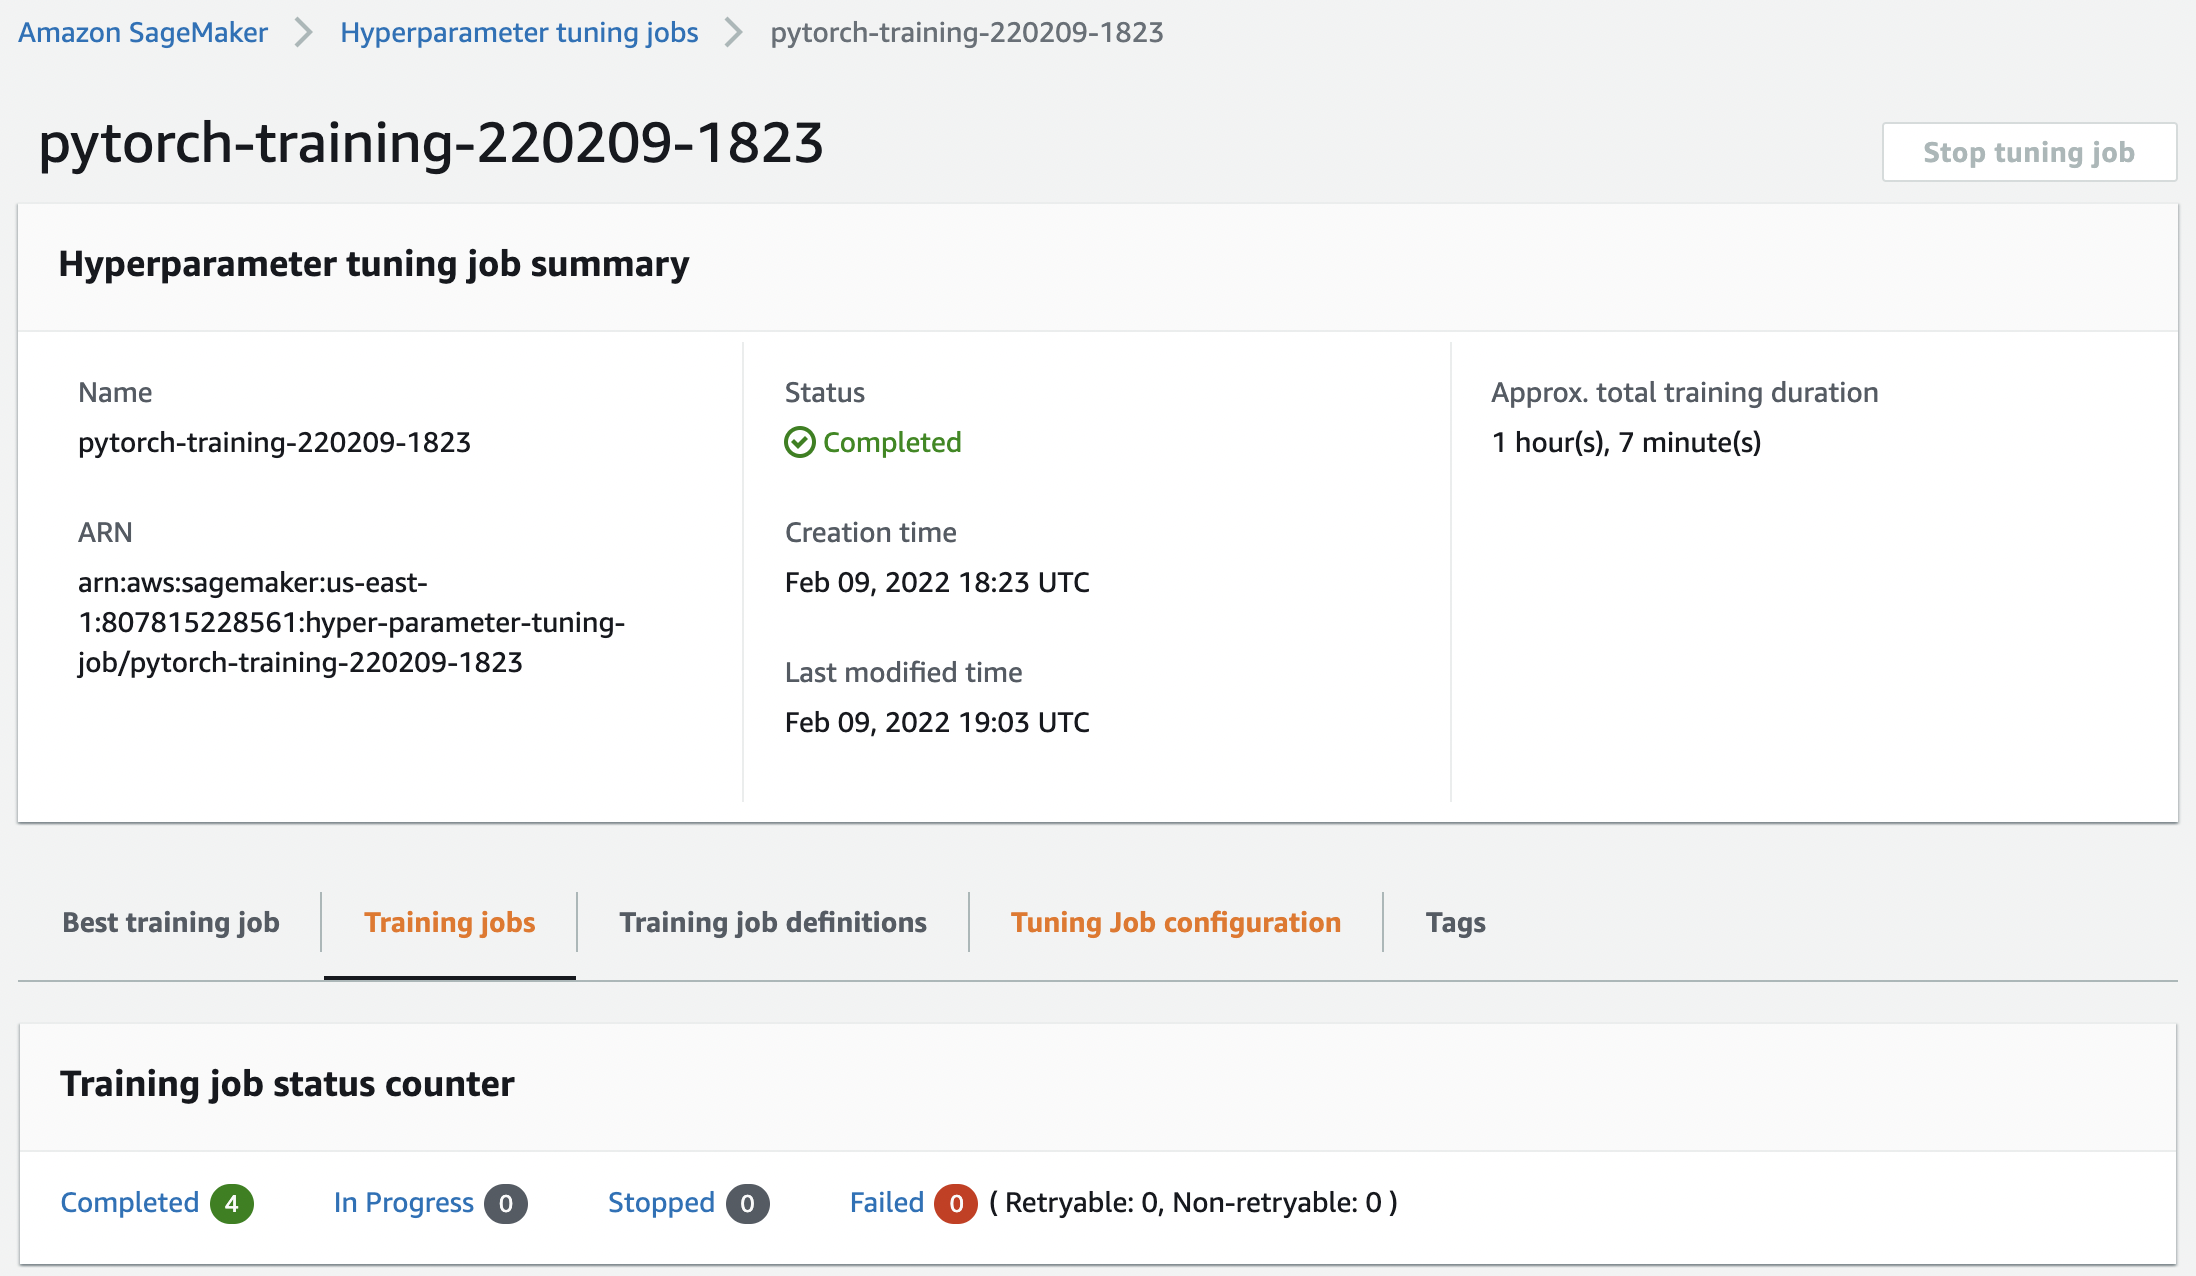Click the In Progress status filter

403,1204
